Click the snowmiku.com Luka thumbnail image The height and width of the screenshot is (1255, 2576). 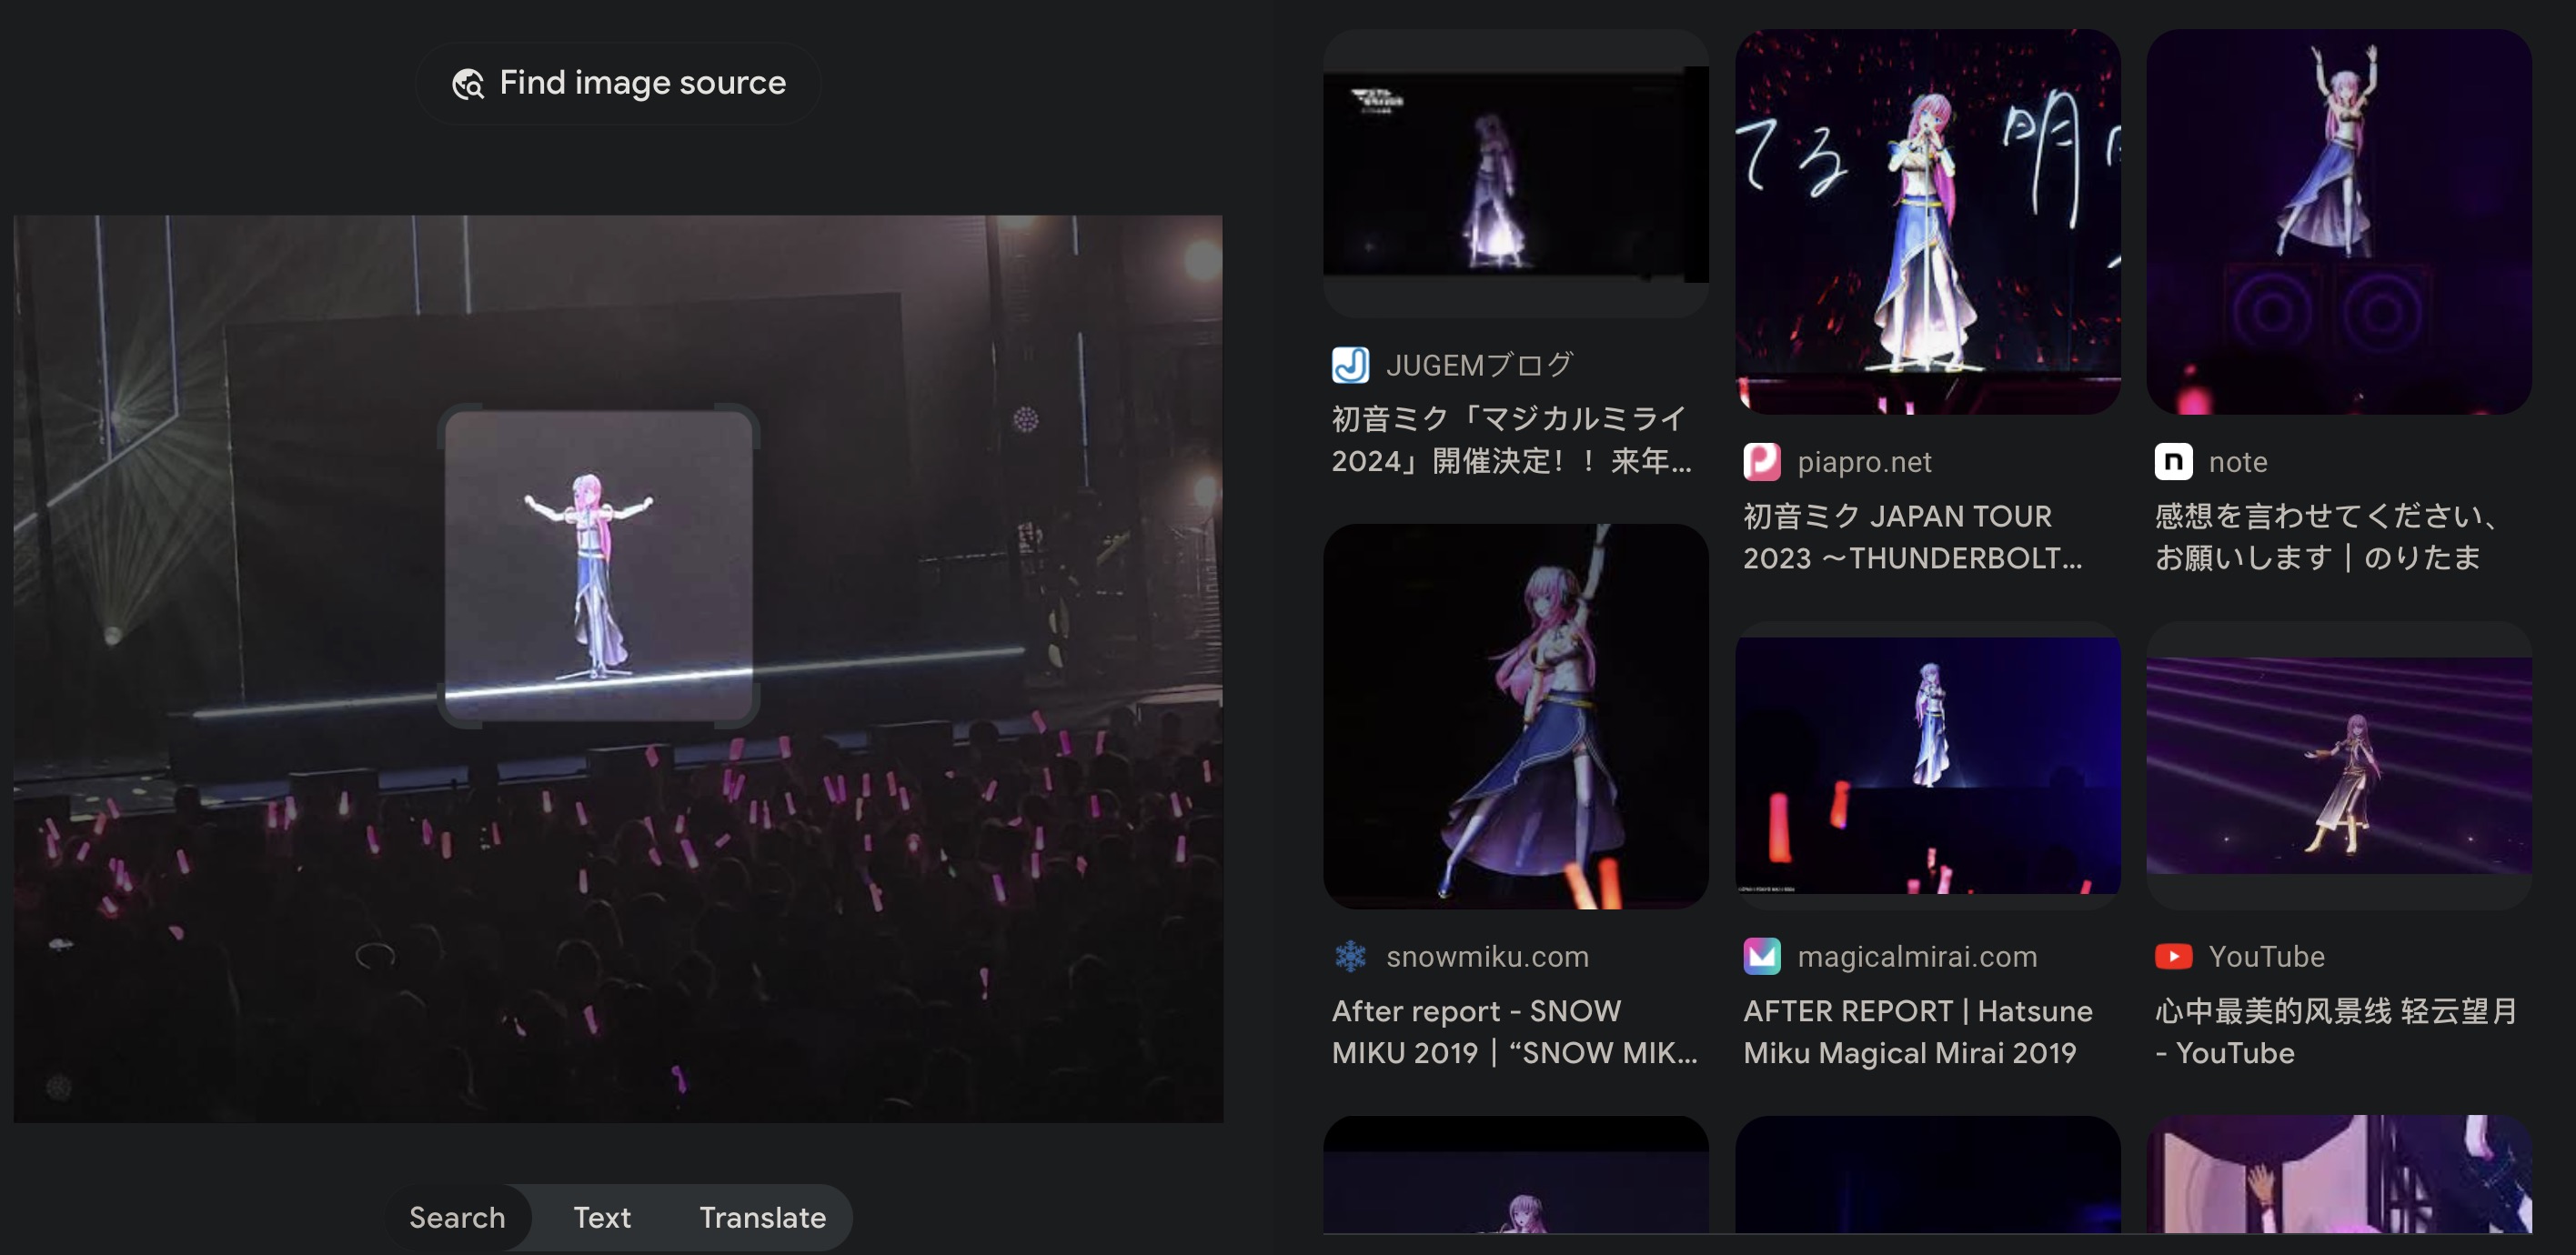coord(1515,716)
